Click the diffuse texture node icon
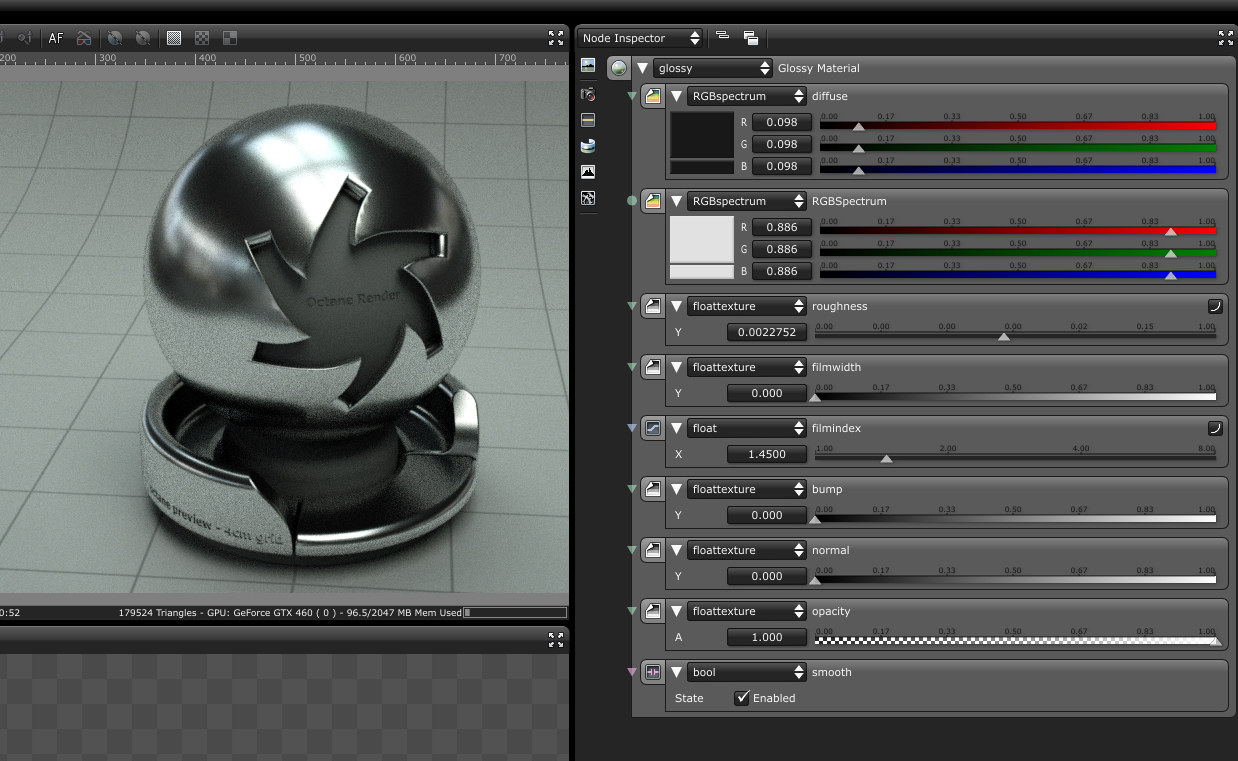The height and width of the screenshot is (761, 1238). pos(653,96)
